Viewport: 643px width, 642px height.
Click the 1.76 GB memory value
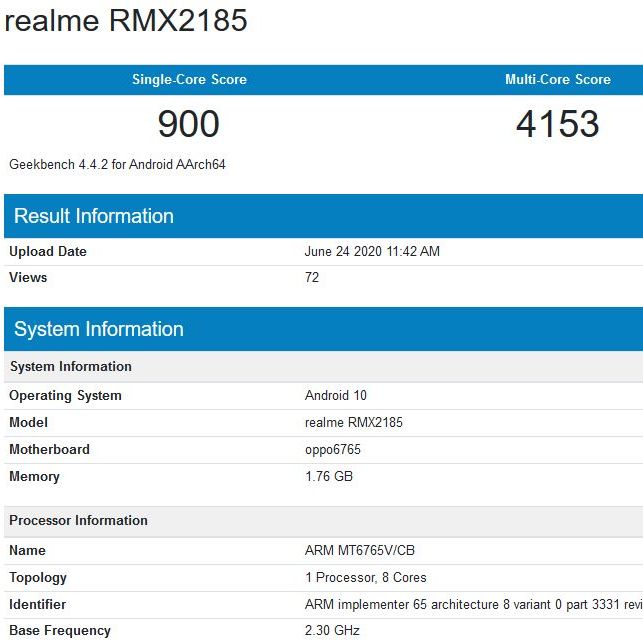pos(328,477)
